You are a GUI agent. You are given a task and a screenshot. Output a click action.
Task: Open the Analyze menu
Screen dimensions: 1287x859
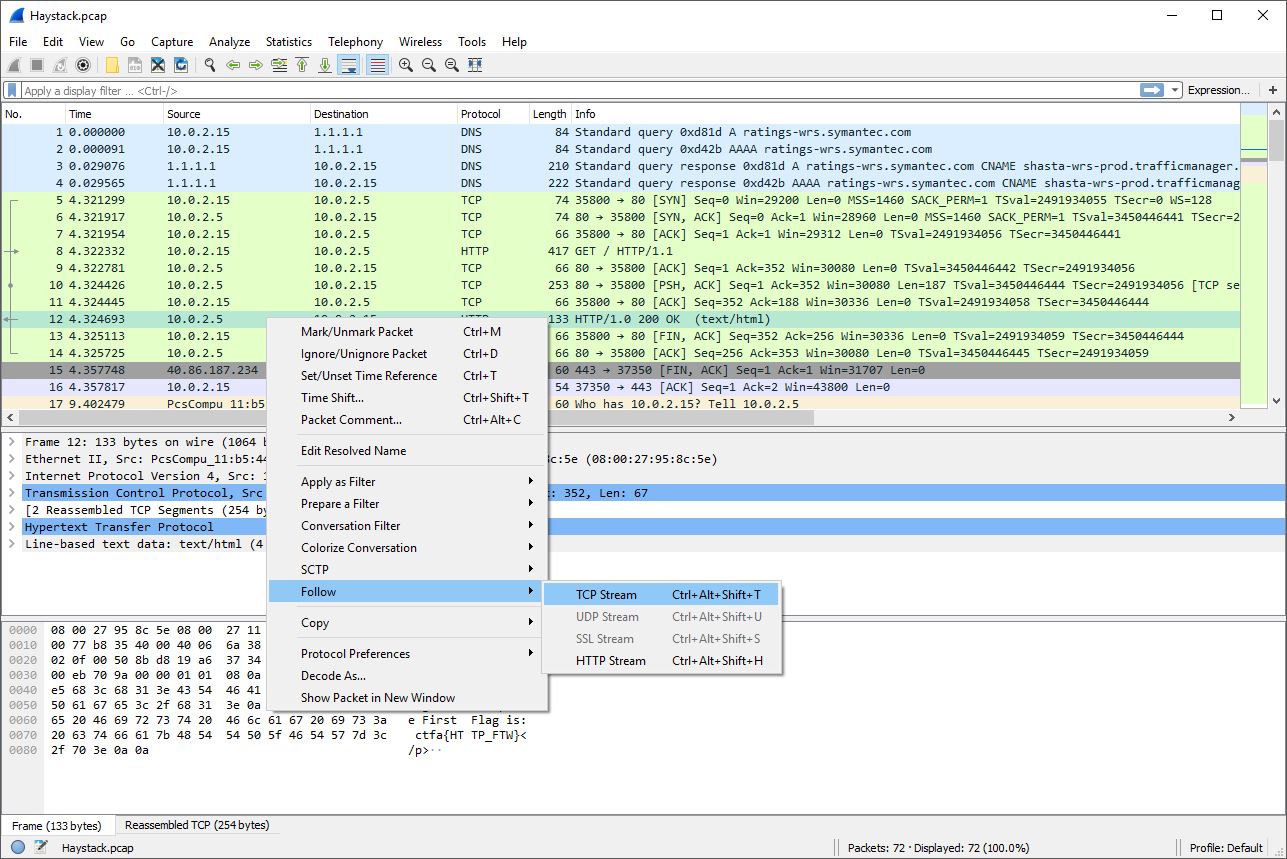pos(229,42)
